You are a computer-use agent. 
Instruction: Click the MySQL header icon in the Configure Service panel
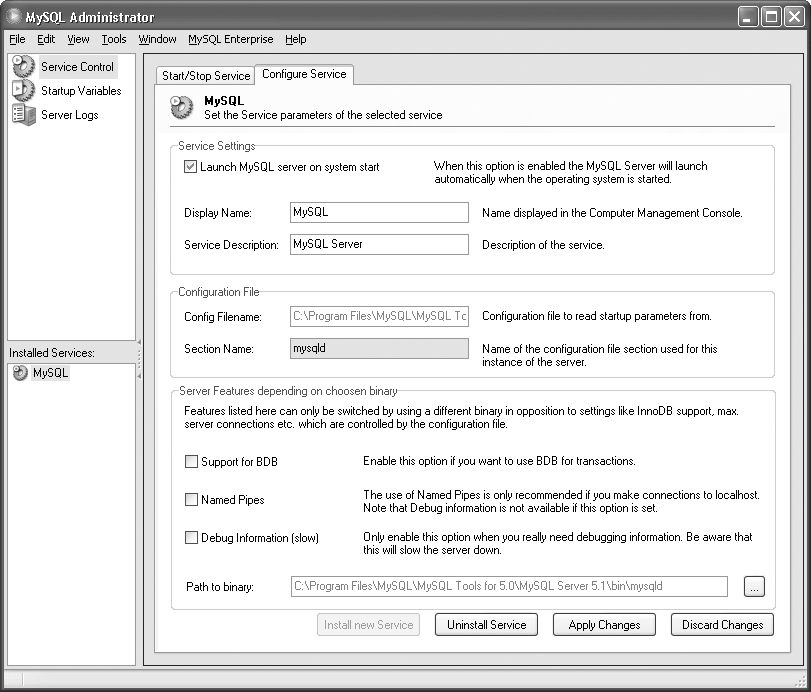point(182,107)
